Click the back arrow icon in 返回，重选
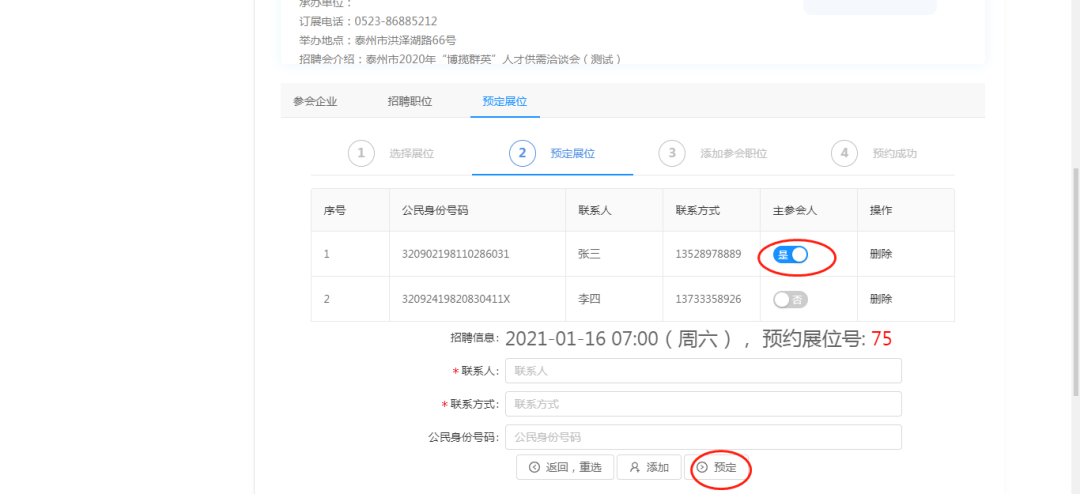The height and width of the screenshot is (494, 1080). 534,467
